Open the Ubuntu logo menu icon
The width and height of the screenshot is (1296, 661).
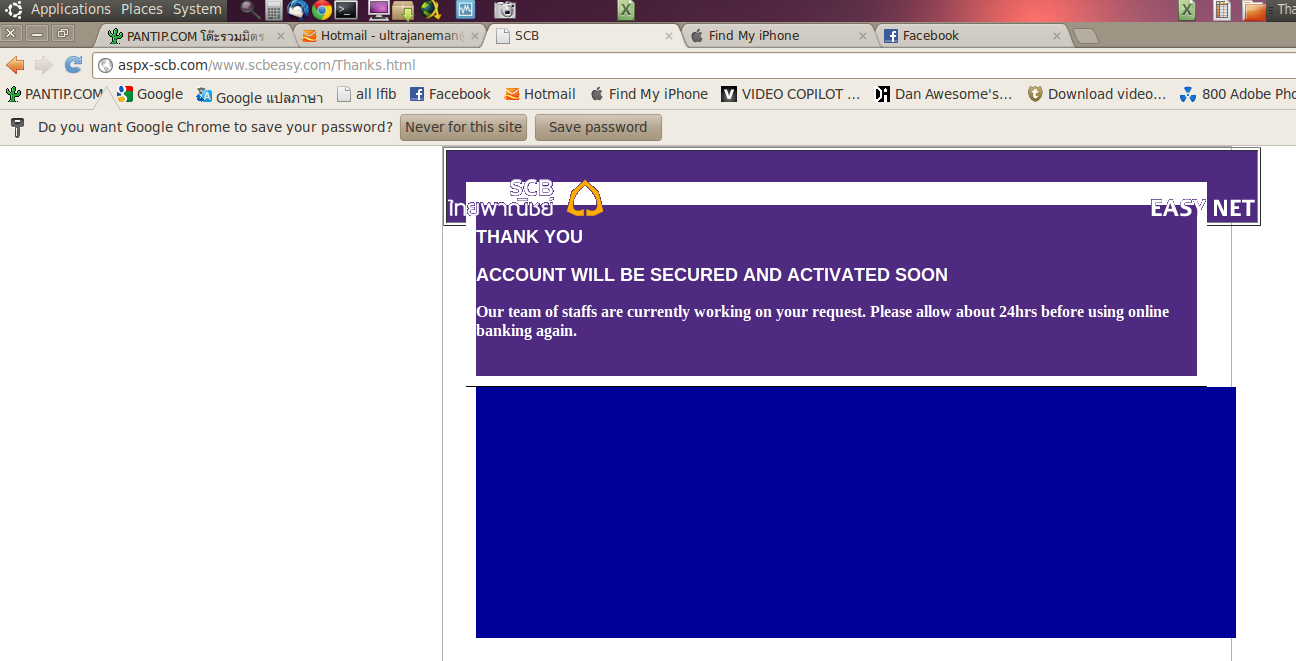(x=14, y=10)
